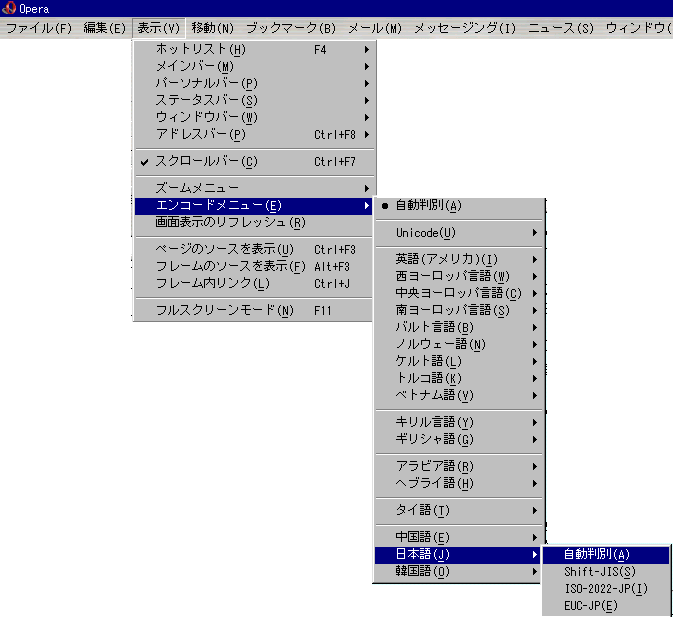
Task: Select ページのソースを表示(U)
Action: pyautogui.click(x=253, y=249)
